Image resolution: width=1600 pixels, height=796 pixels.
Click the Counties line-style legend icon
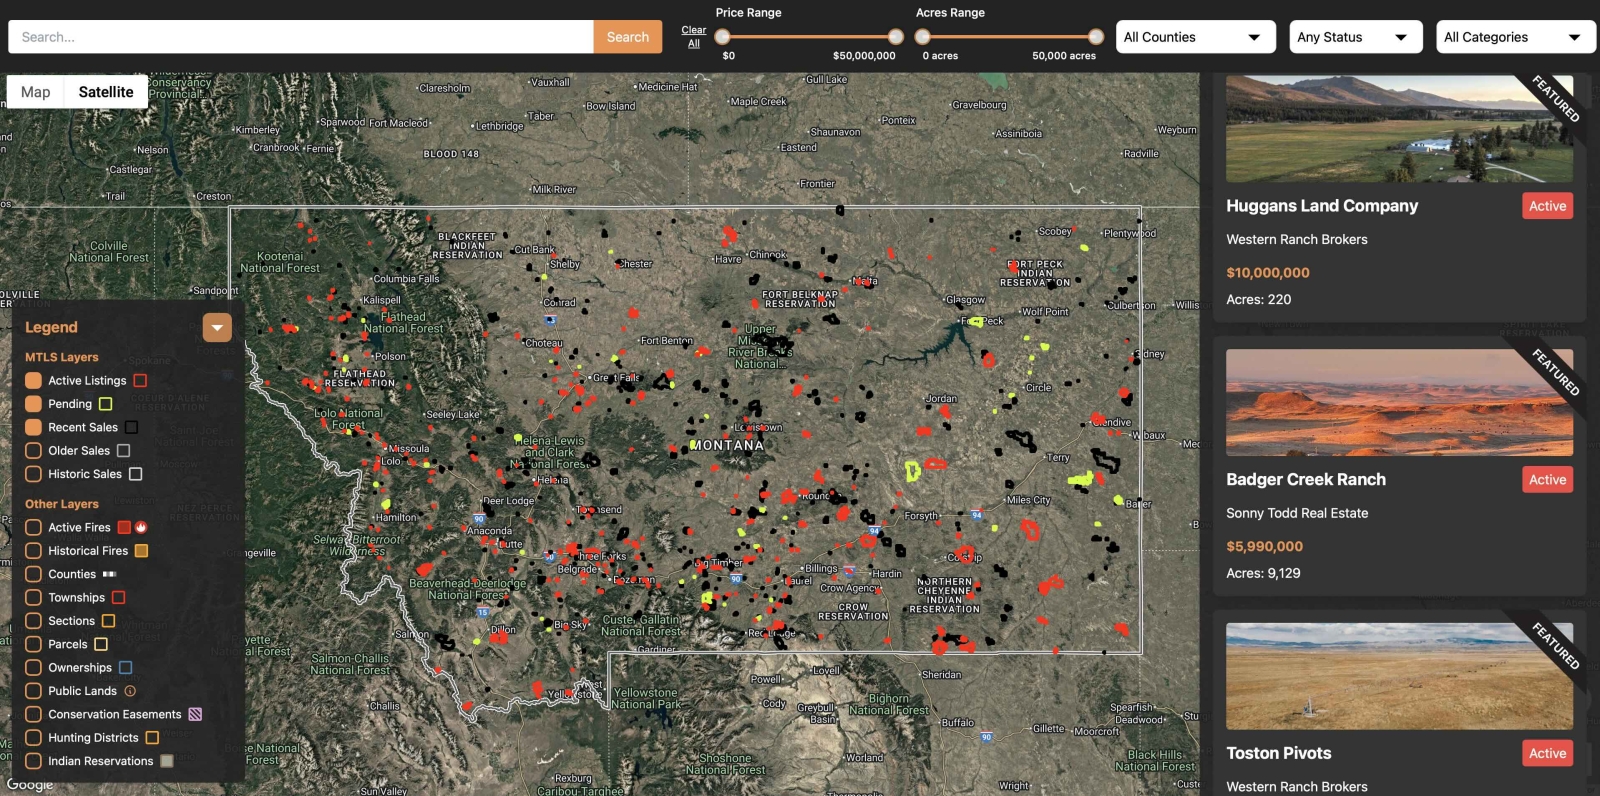[x=109, y=574]
